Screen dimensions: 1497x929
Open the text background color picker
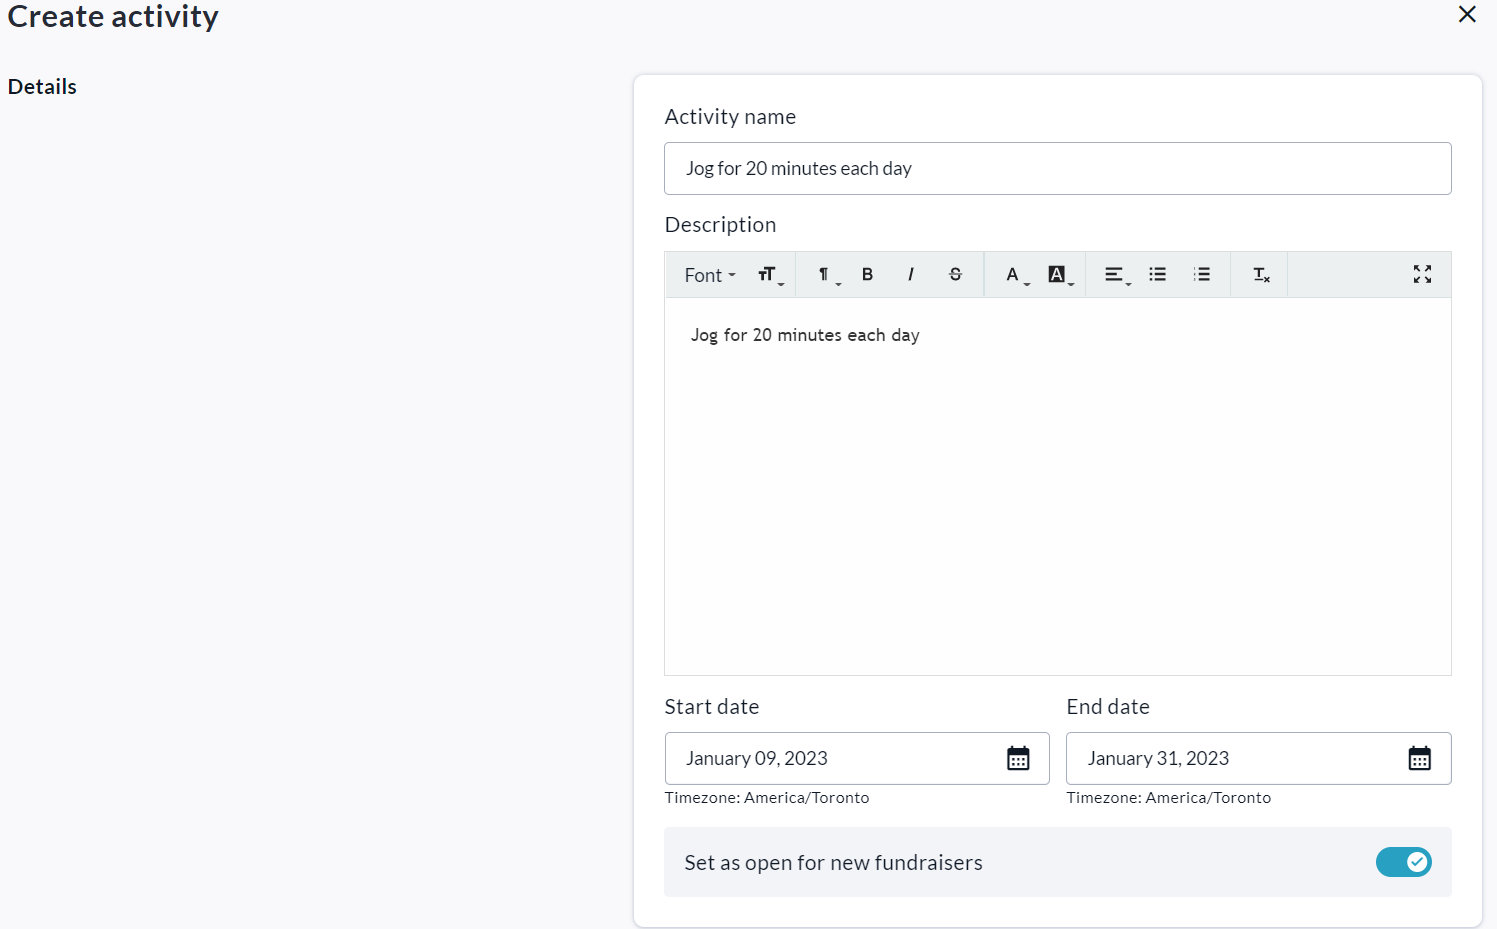coord(1060,275)
